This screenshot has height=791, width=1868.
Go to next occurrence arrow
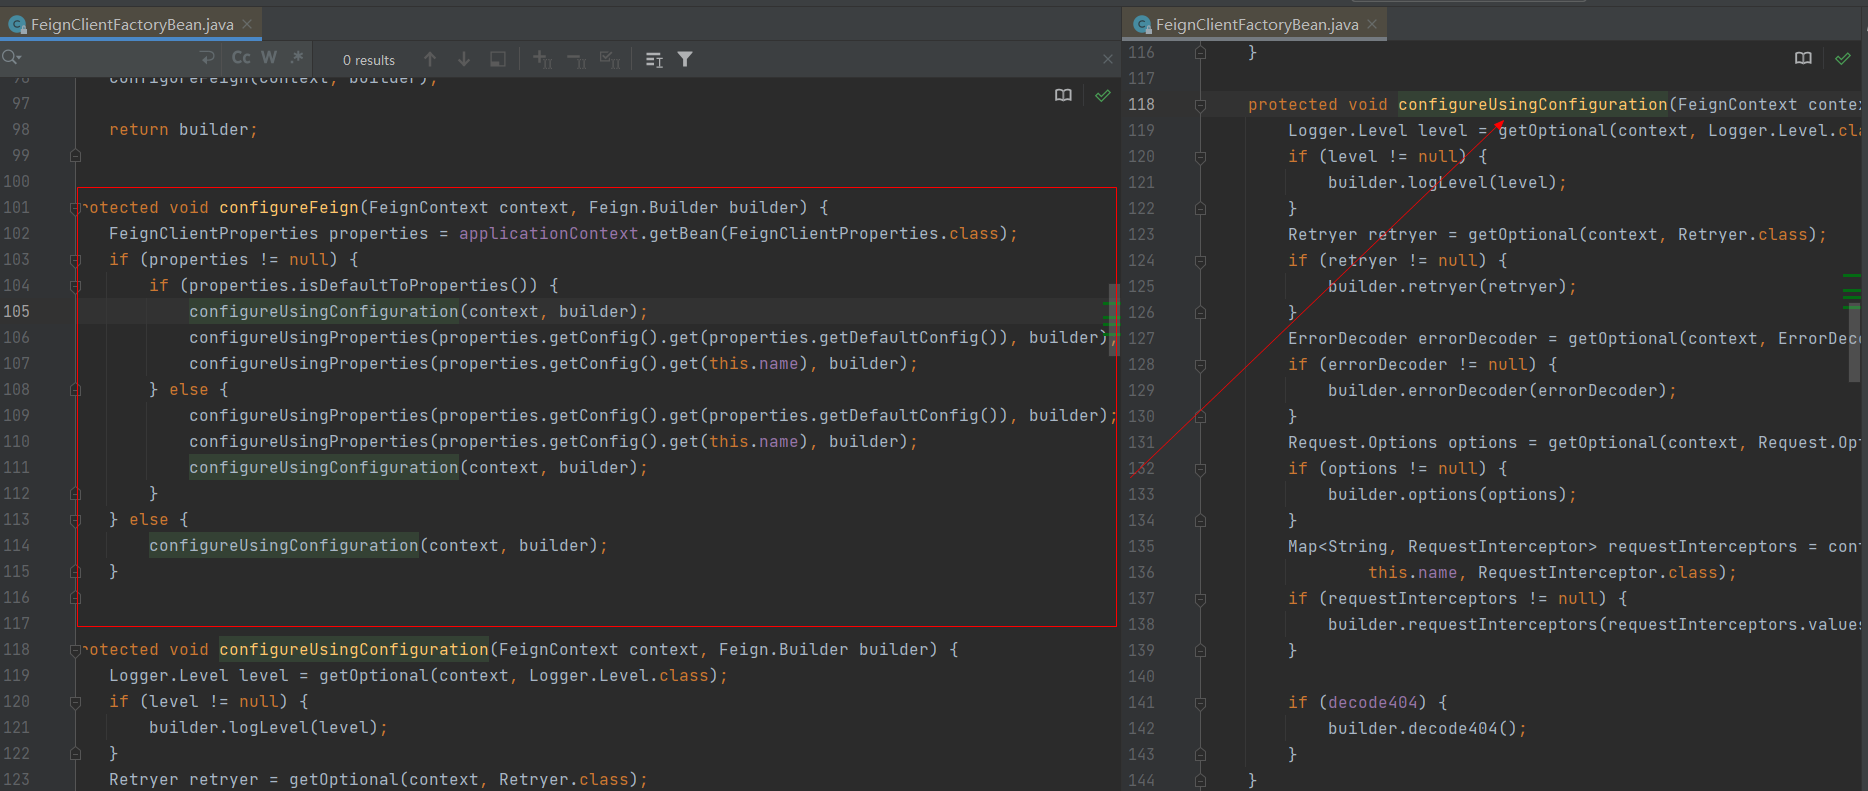pos(464,59)
